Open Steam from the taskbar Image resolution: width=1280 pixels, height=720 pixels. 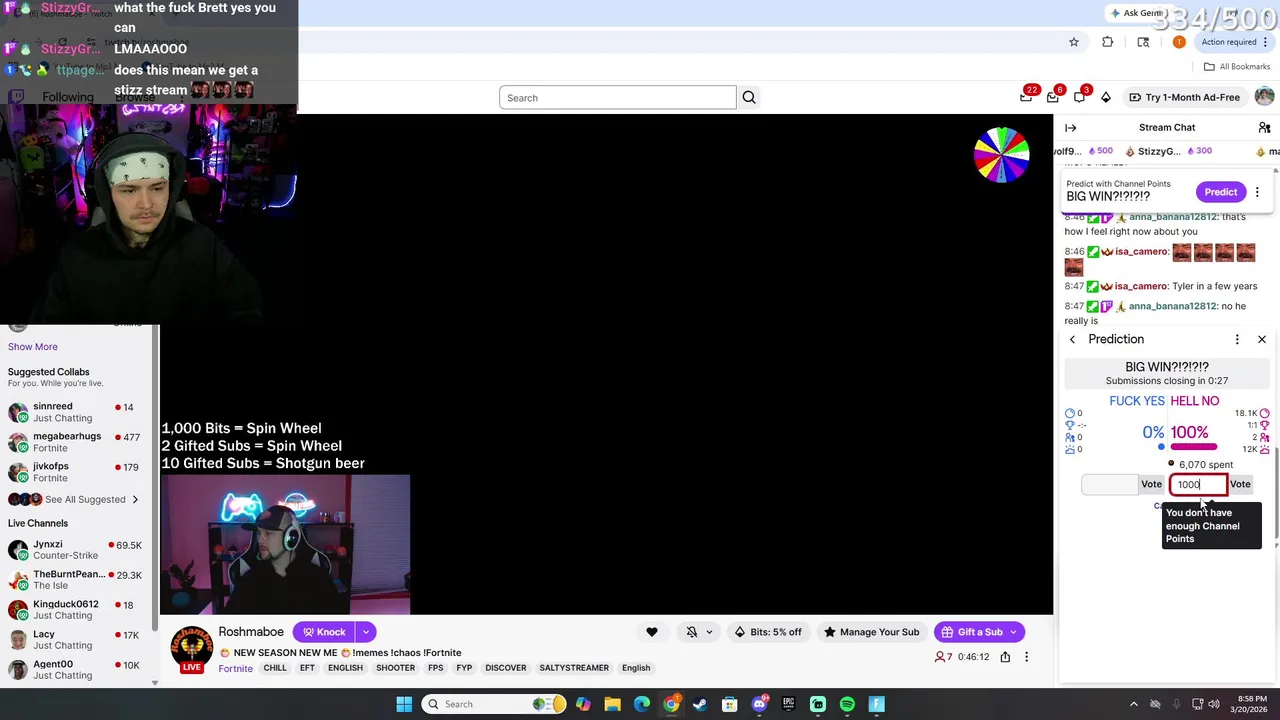700,704
